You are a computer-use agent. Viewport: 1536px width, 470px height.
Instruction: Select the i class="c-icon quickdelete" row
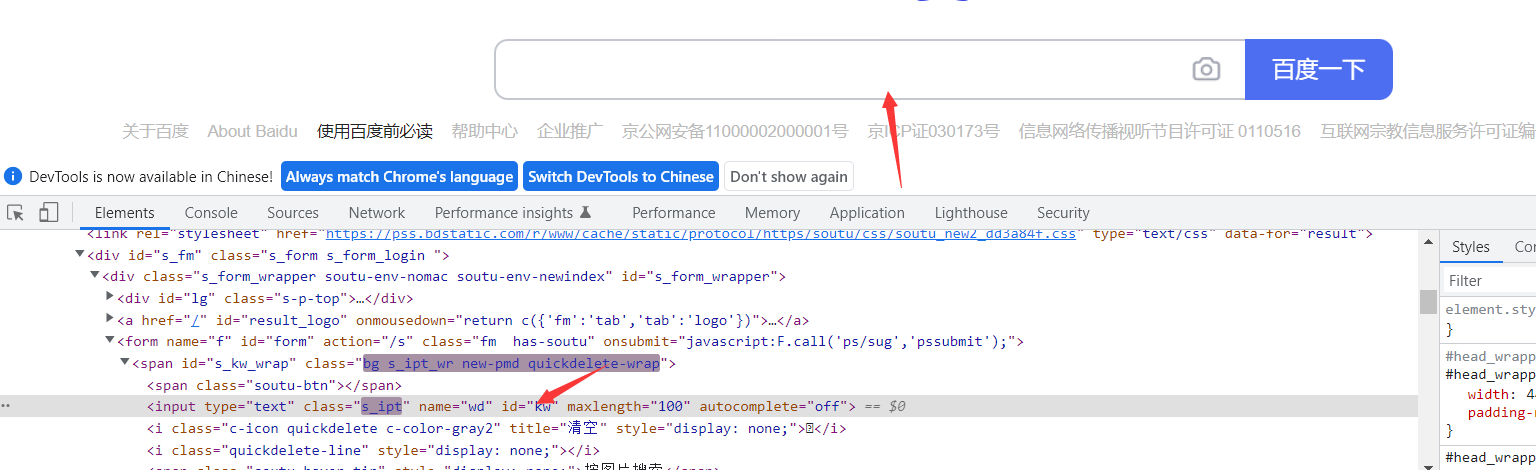click(497, 428)
